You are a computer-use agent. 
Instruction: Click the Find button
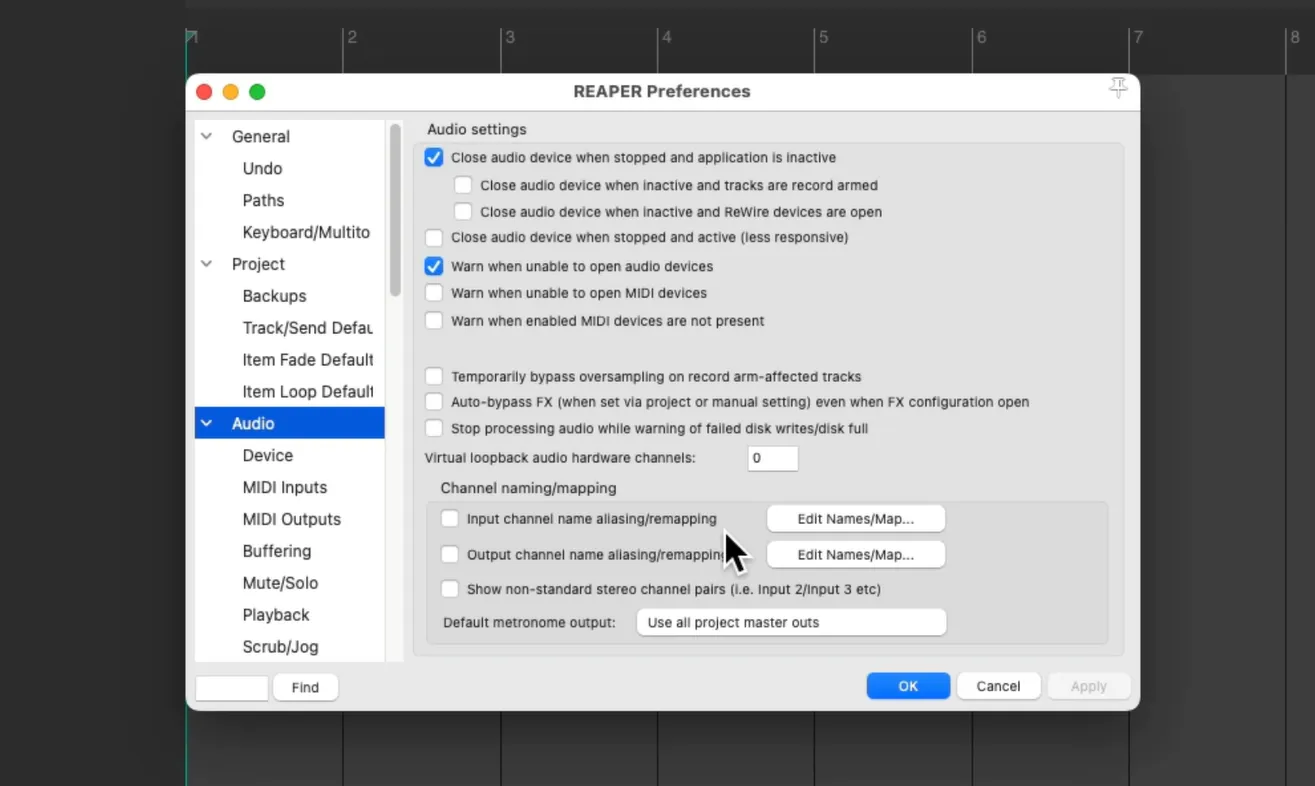pyautogui.click(x=305, y=687)
